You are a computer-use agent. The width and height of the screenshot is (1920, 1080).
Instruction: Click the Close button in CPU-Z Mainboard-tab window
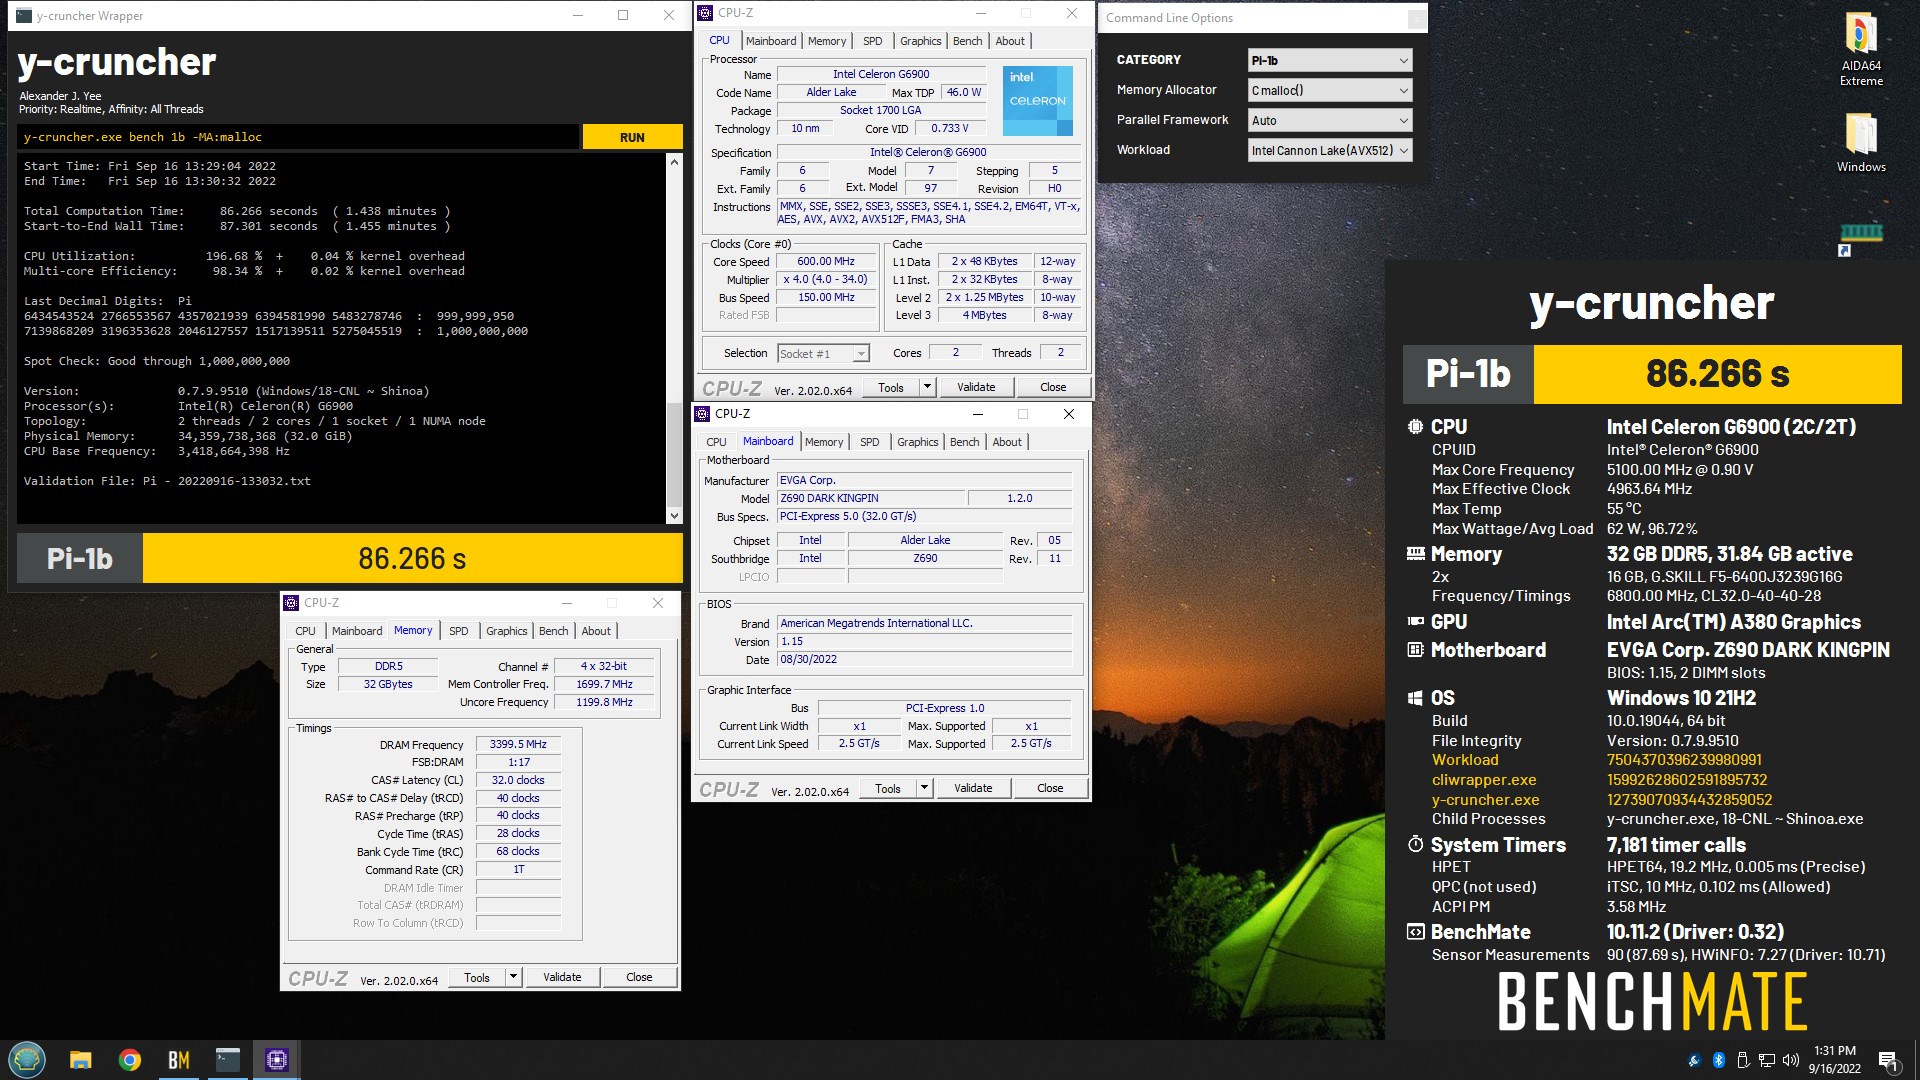(1050, 788)
